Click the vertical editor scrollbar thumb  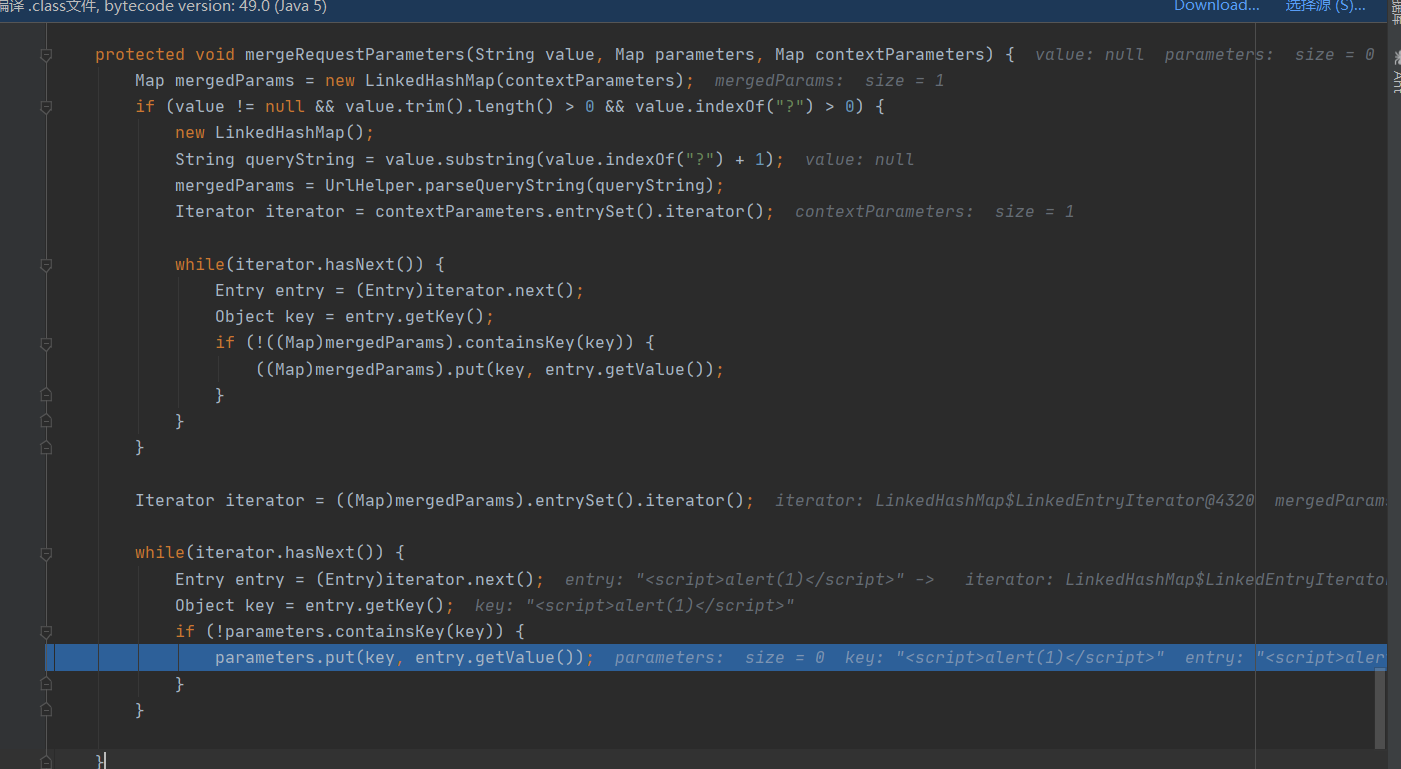(1381, 709)
